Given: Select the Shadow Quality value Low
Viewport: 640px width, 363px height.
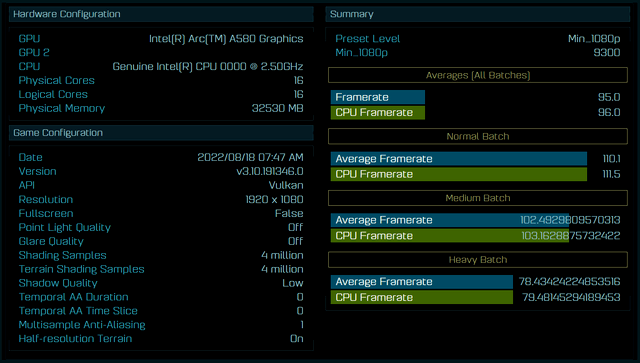Looking at the screenshot, I should tap(293, 283).
